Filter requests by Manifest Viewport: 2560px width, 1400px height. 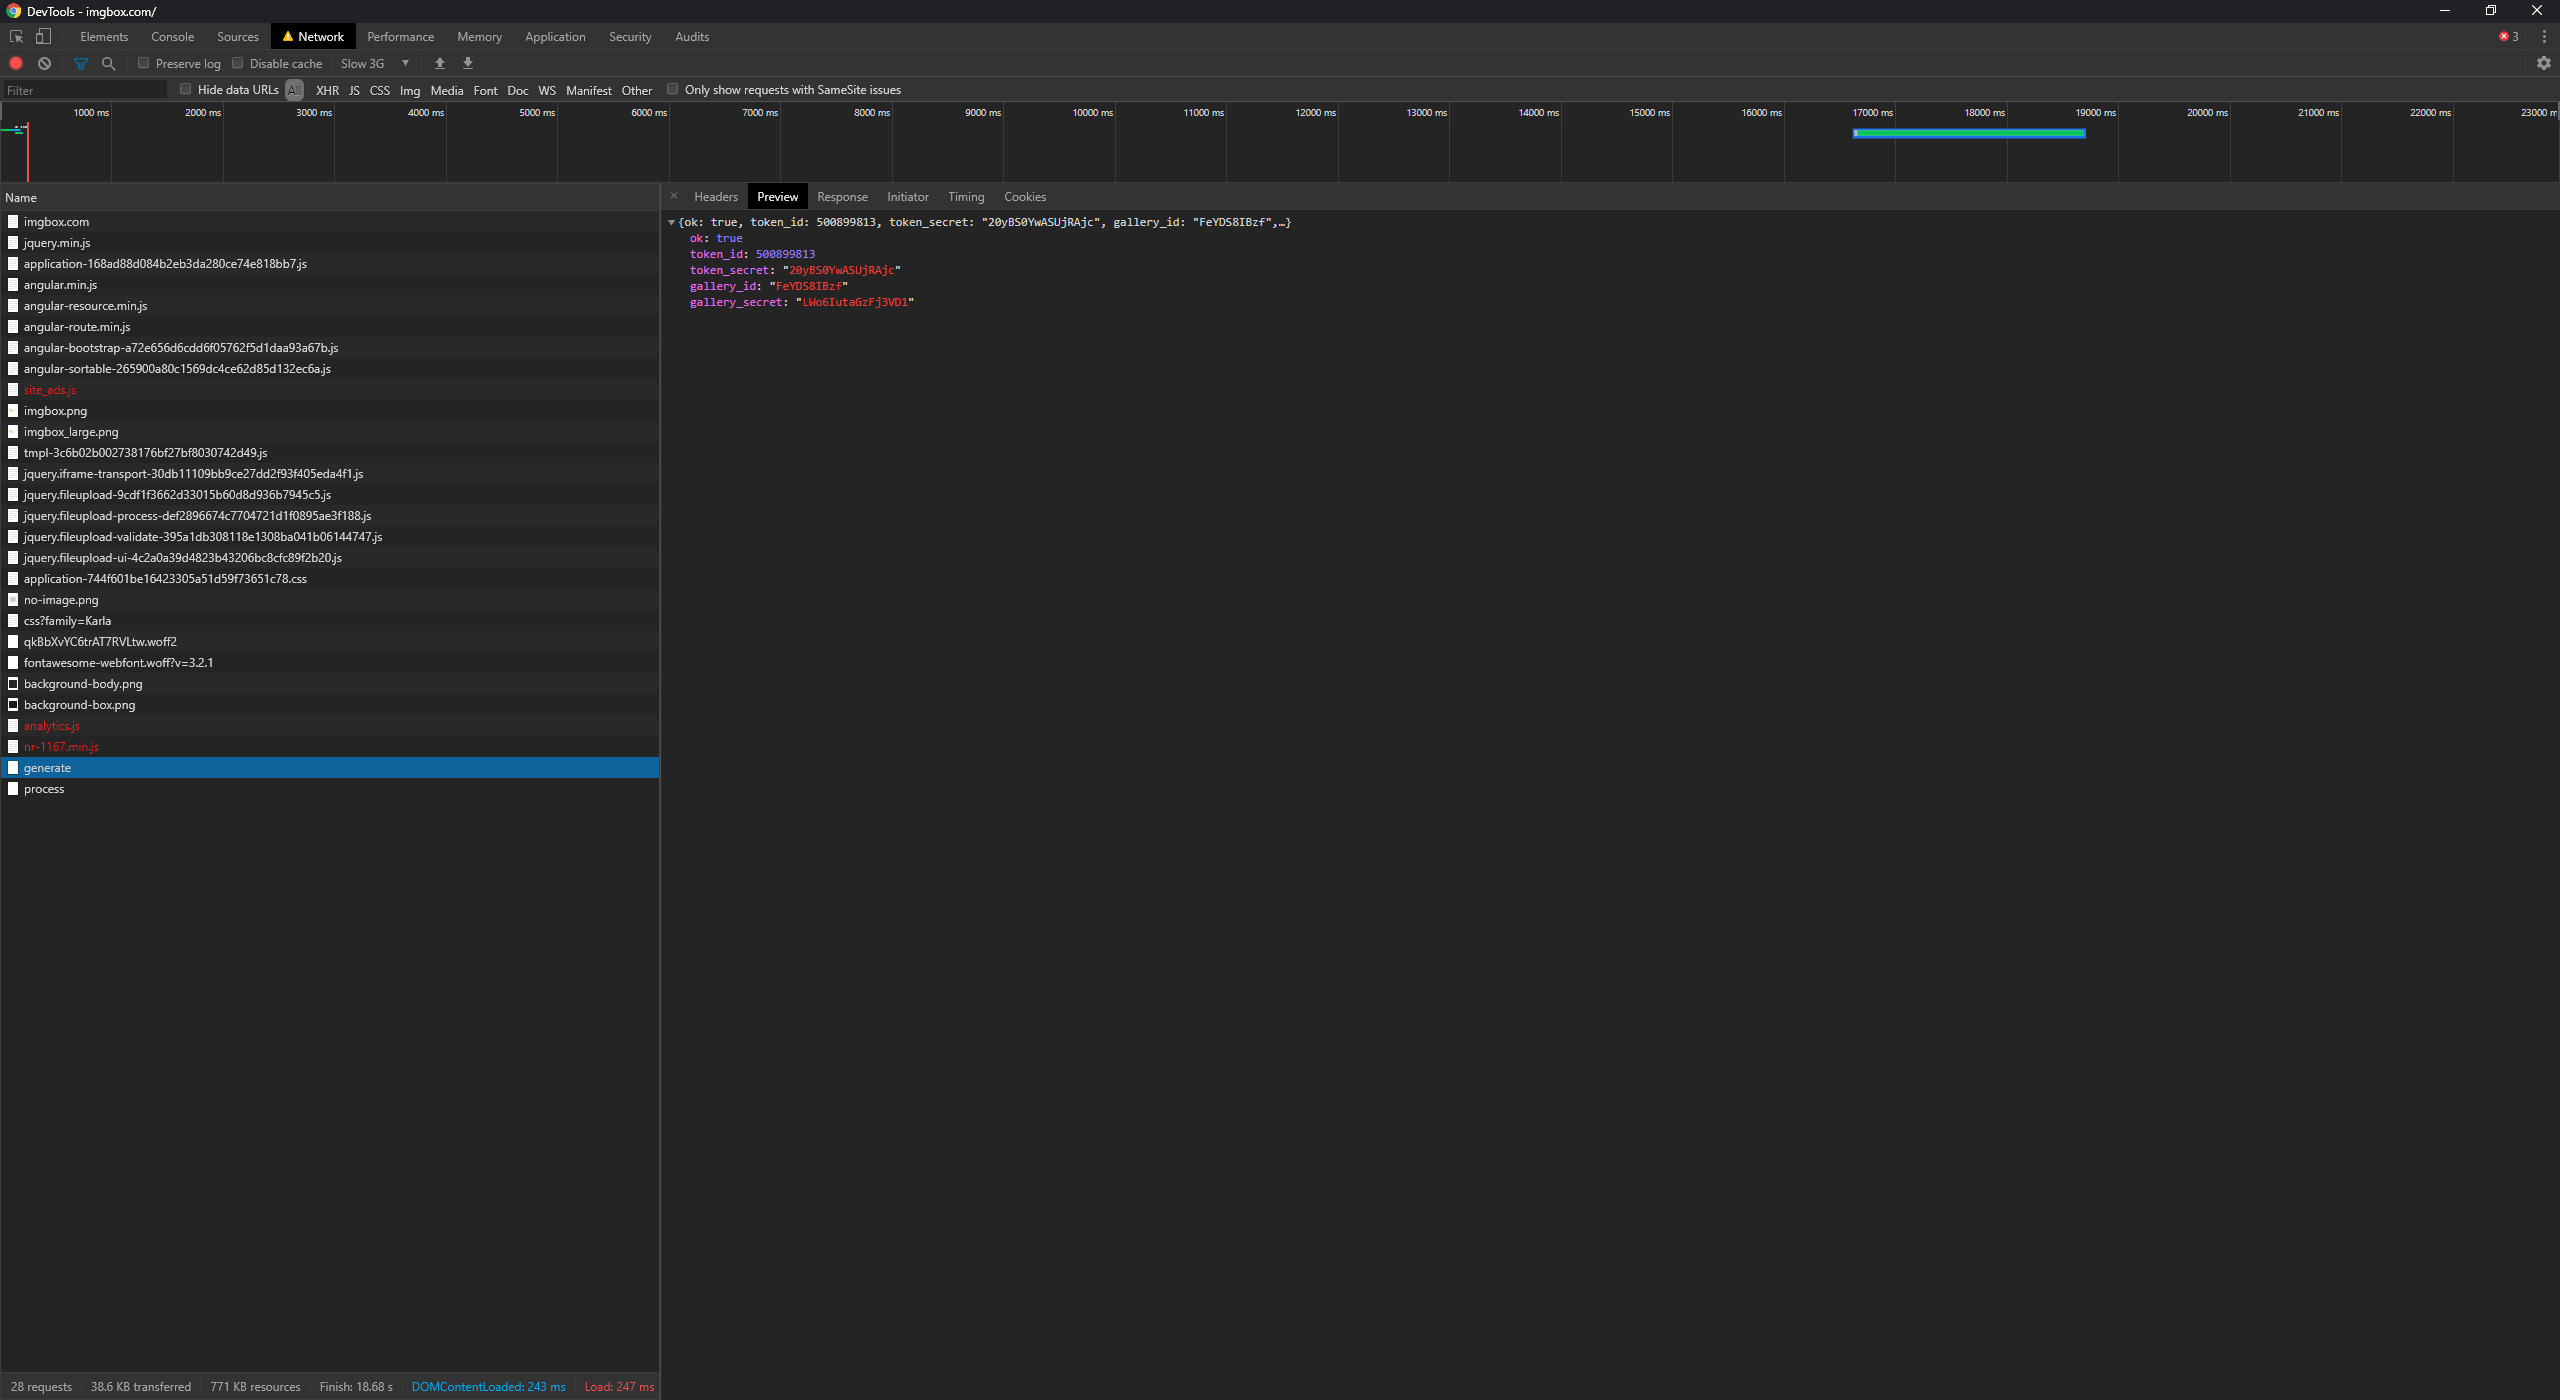(x=589, y=90)
